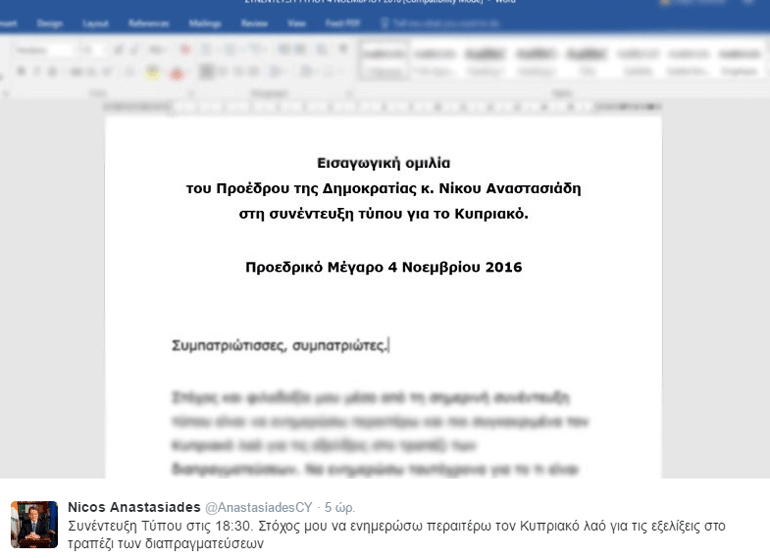770x558 pixels.
Task: Click the bullet list icon
Action: pyautogui.click(x=208, y=49)
